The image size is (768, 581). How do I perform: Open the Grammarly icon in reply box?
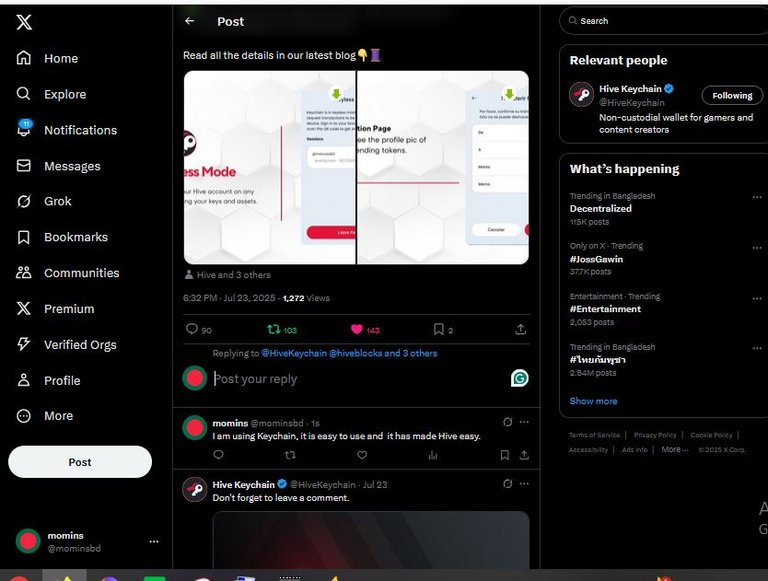point(520,378)
